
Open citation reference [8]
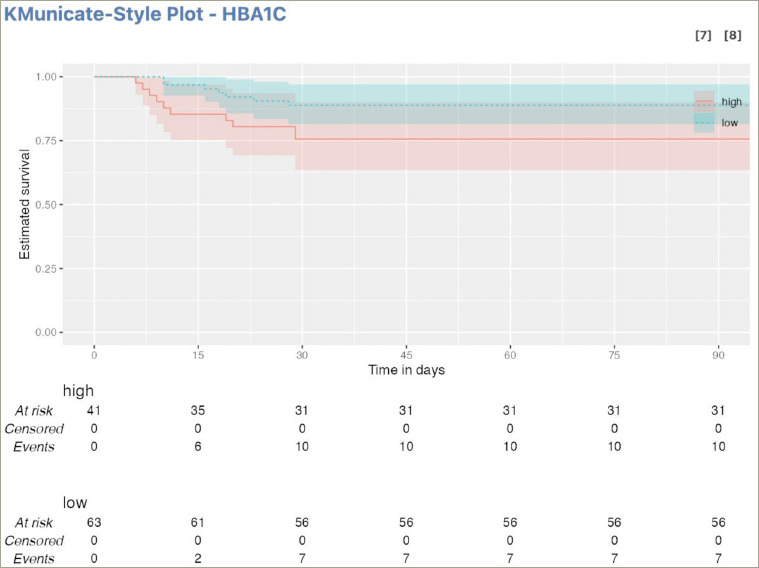click(732, 36)
